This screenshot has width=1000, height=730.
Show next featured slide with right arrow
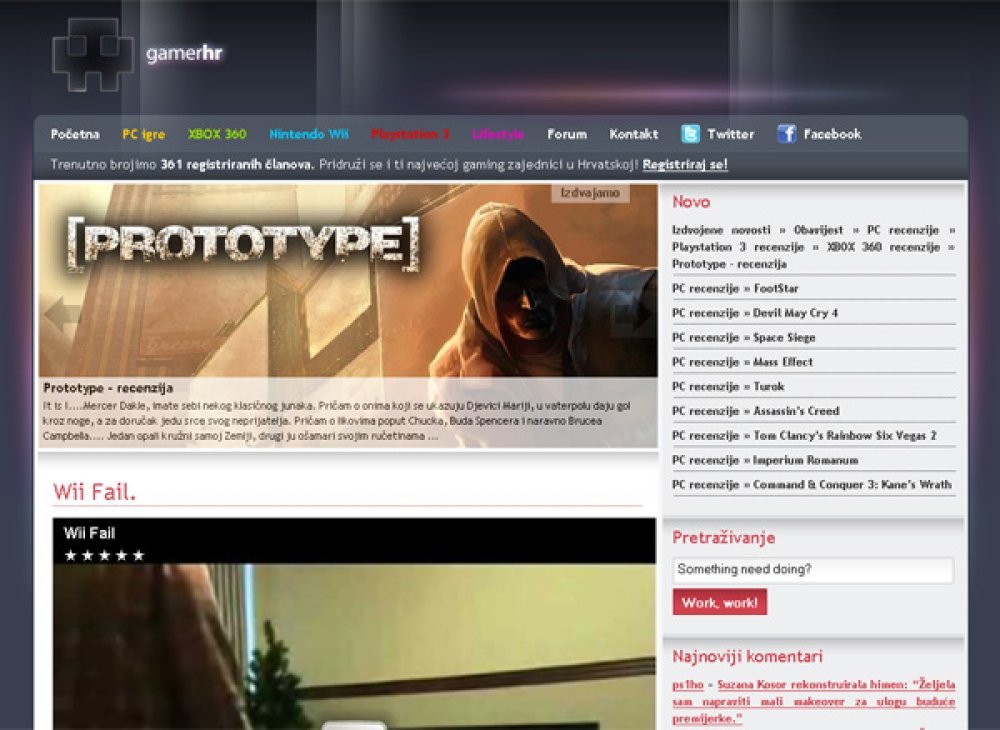point(633,314)
